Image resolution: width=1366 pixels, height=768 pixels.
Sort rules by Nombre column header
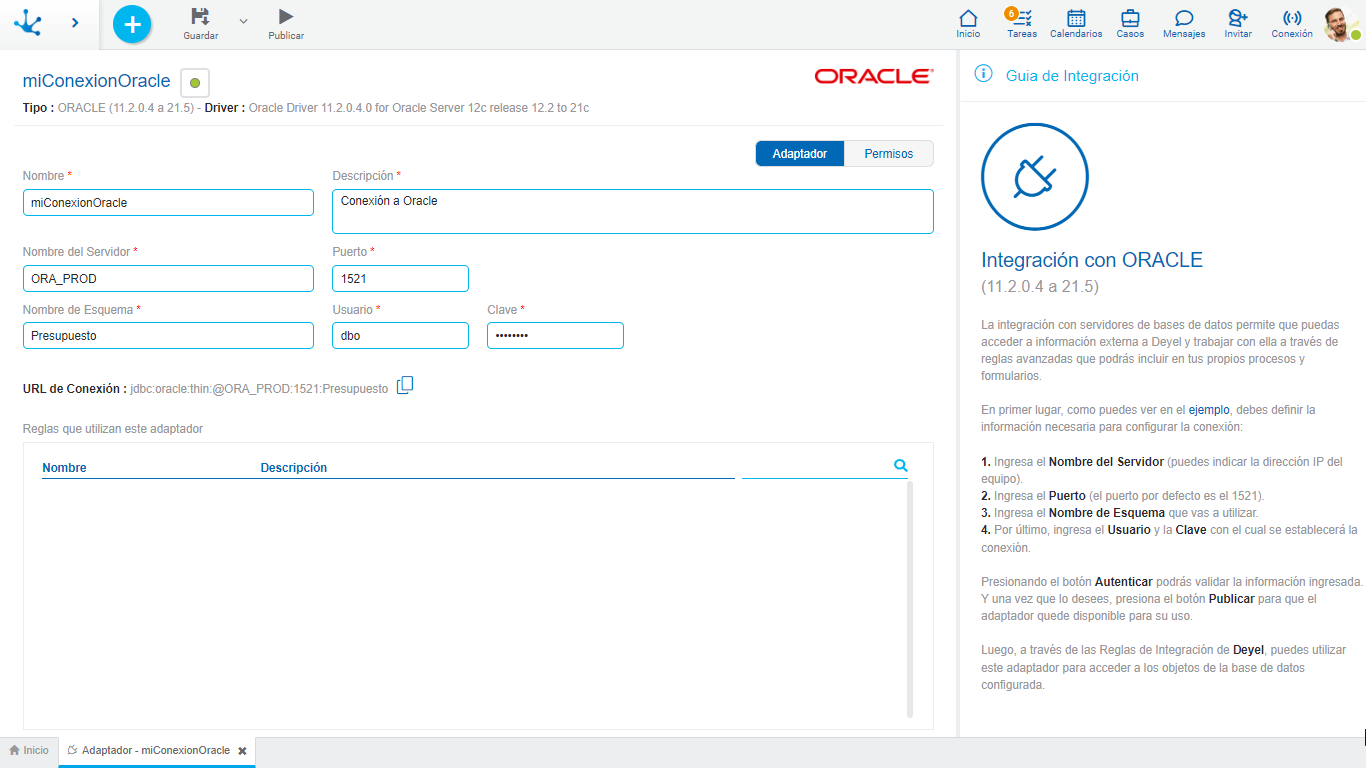click(64, 468)
